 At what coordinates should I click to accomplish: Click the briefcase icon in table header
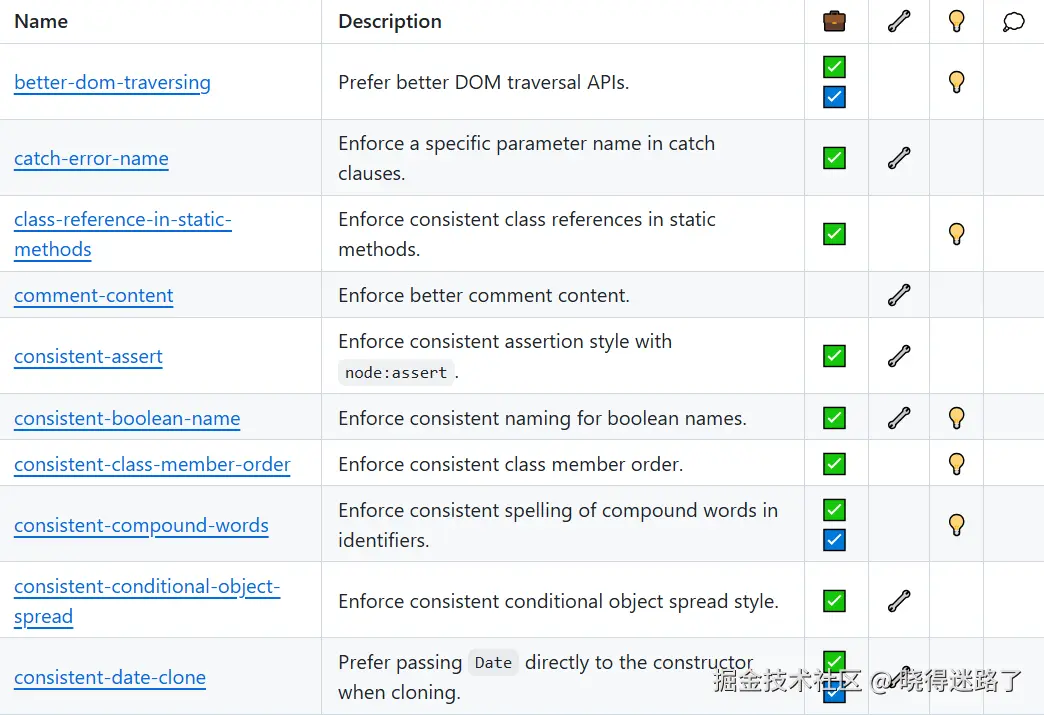(x=834, y=21)
